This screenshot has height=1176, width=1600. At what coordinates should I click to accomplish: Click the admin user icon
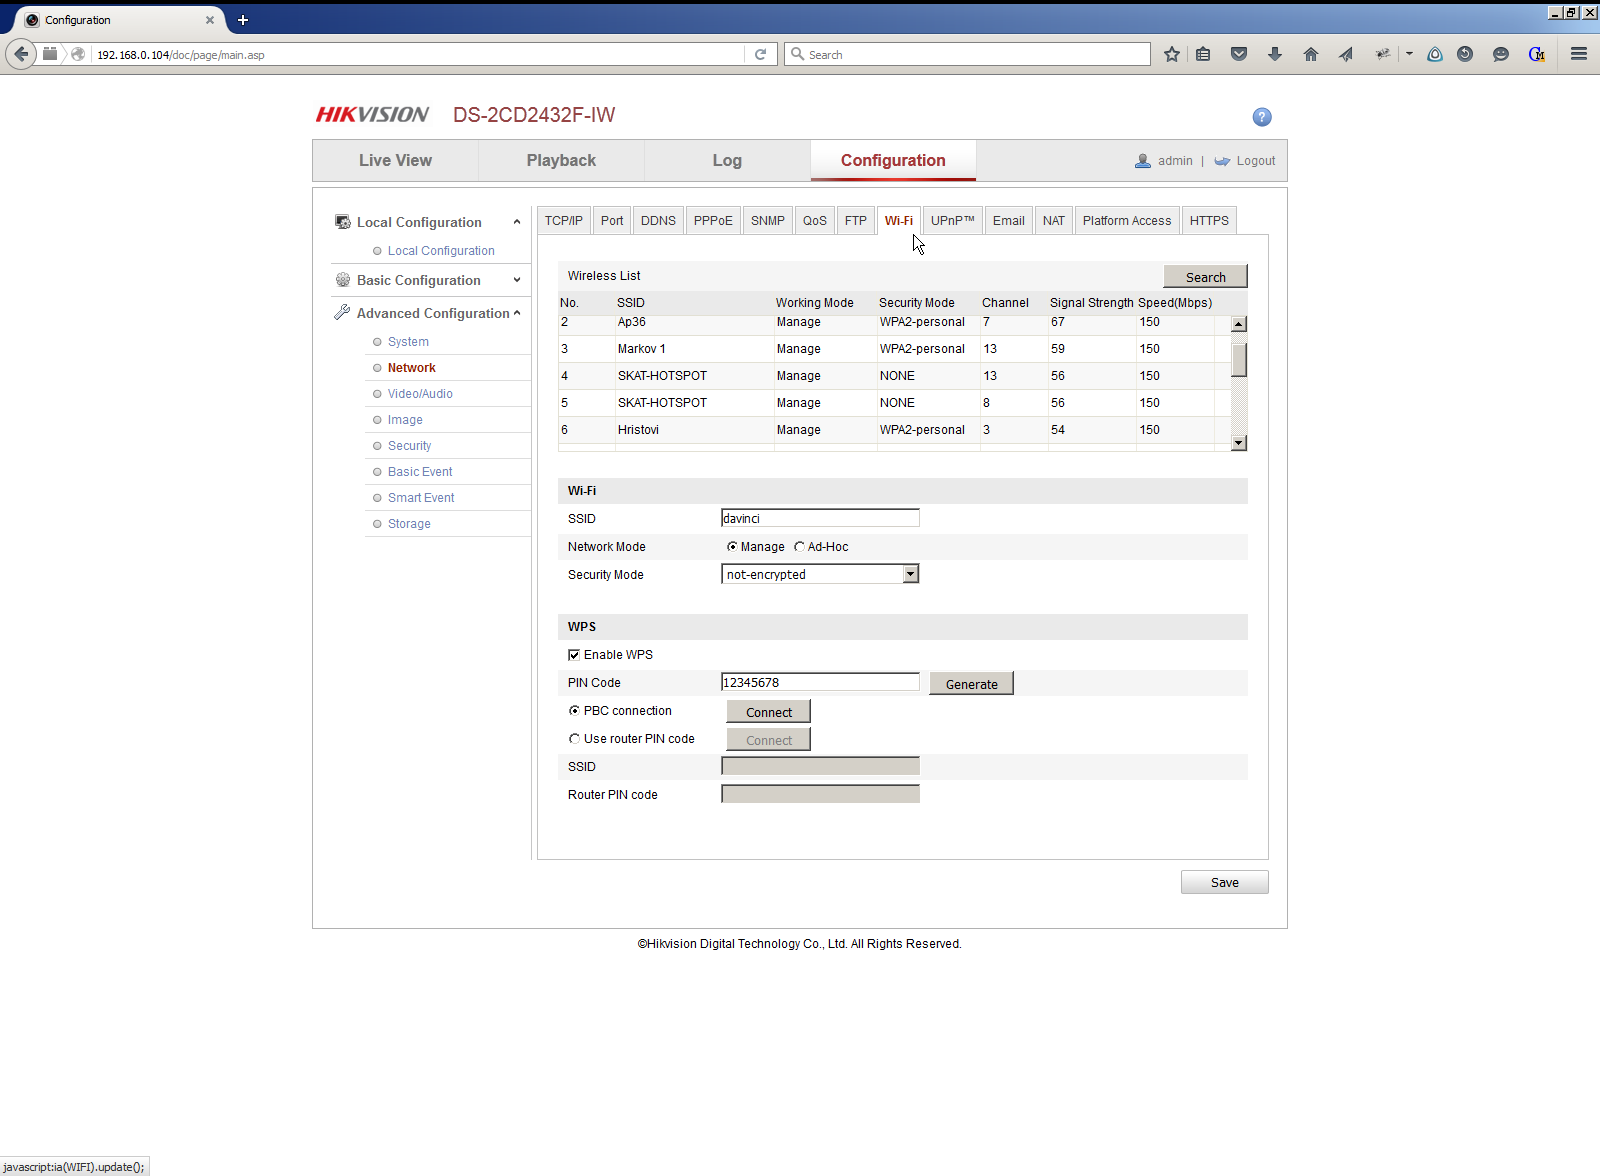coord(1143,161)
